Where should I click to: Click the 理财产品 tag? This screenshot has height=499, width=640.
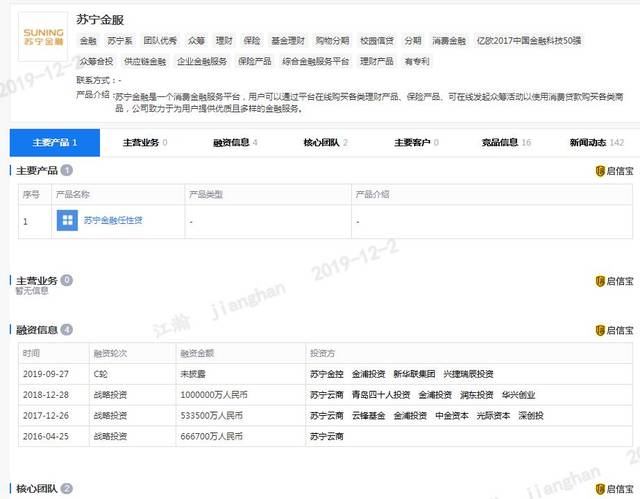377,62
